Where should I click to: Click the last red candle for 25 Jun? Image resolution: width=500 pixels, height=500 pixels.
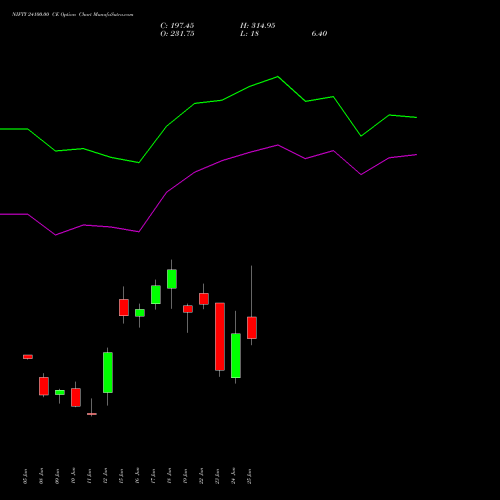pyautogui.click(x=252, y=328)
